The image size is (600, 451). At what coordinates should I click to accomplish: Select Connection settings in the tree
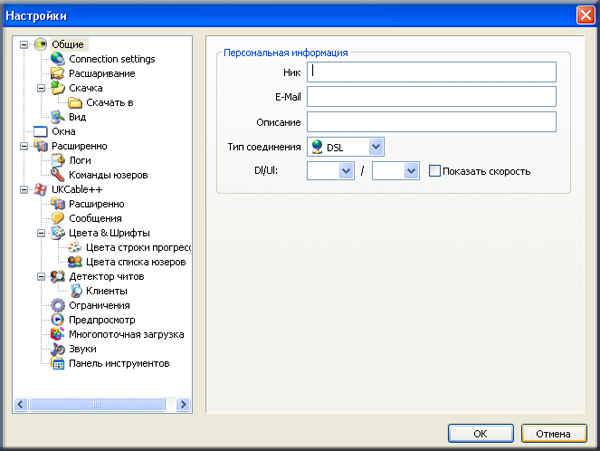click(x=112, y=59)
